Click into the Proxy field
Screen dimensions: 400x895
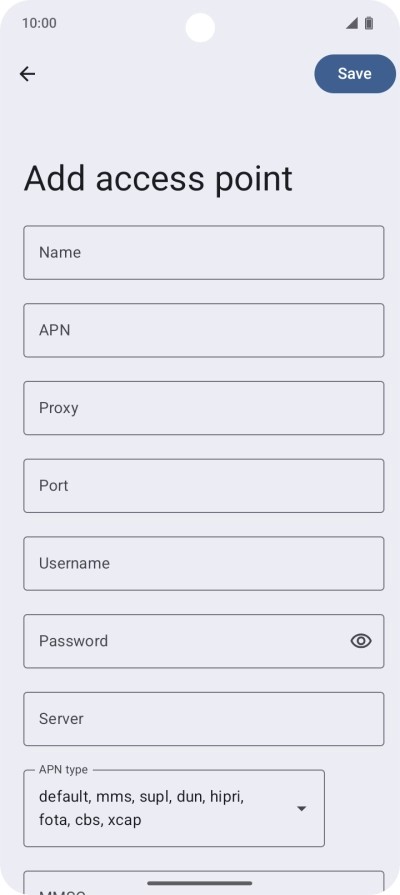click(x=204, y=408)
